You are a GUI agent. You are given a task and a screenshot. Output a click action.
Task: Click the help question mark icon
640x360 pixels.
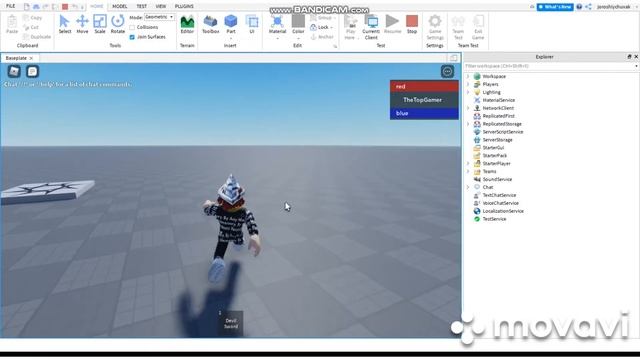point(579,7)
